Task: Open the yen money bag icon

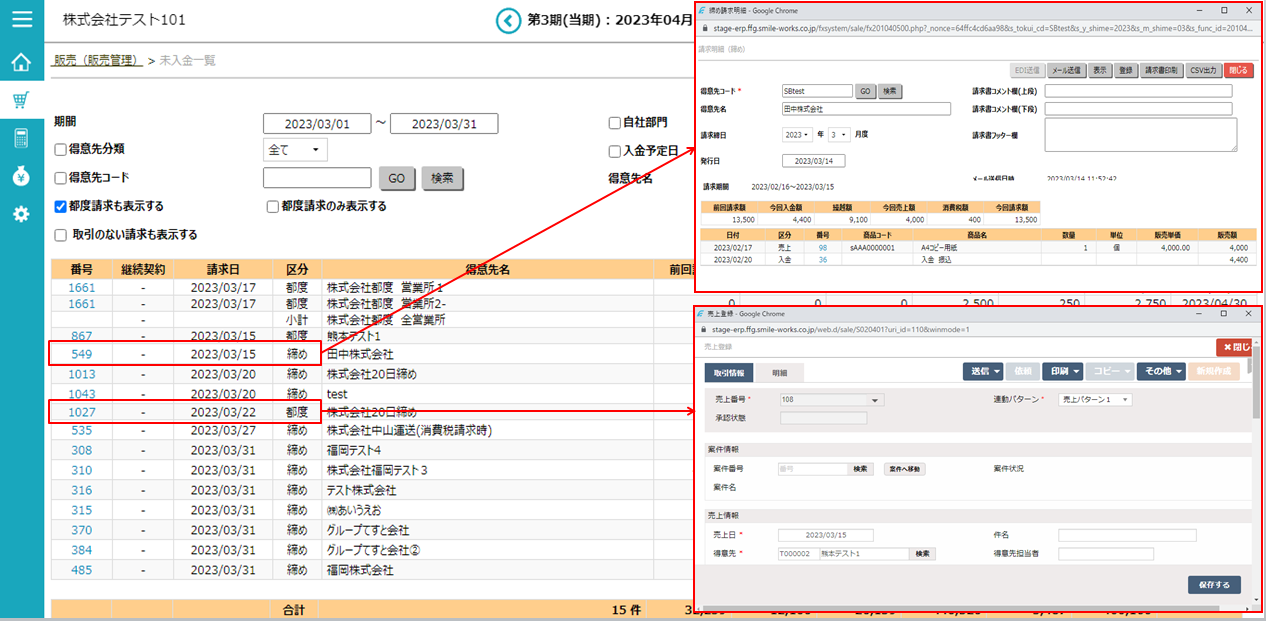Action: coord(21,176)
